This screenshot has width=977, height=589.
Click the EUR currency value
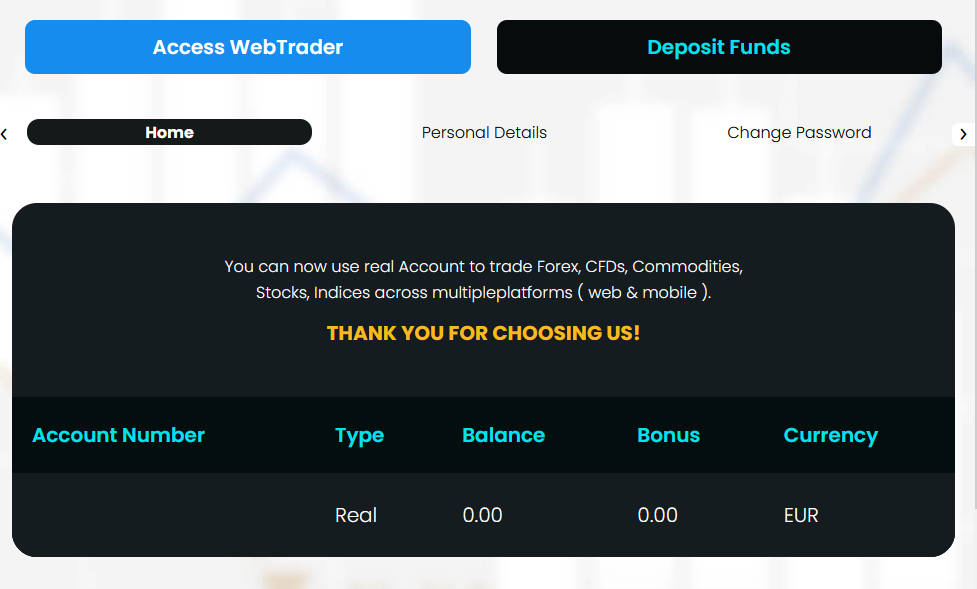801,515
